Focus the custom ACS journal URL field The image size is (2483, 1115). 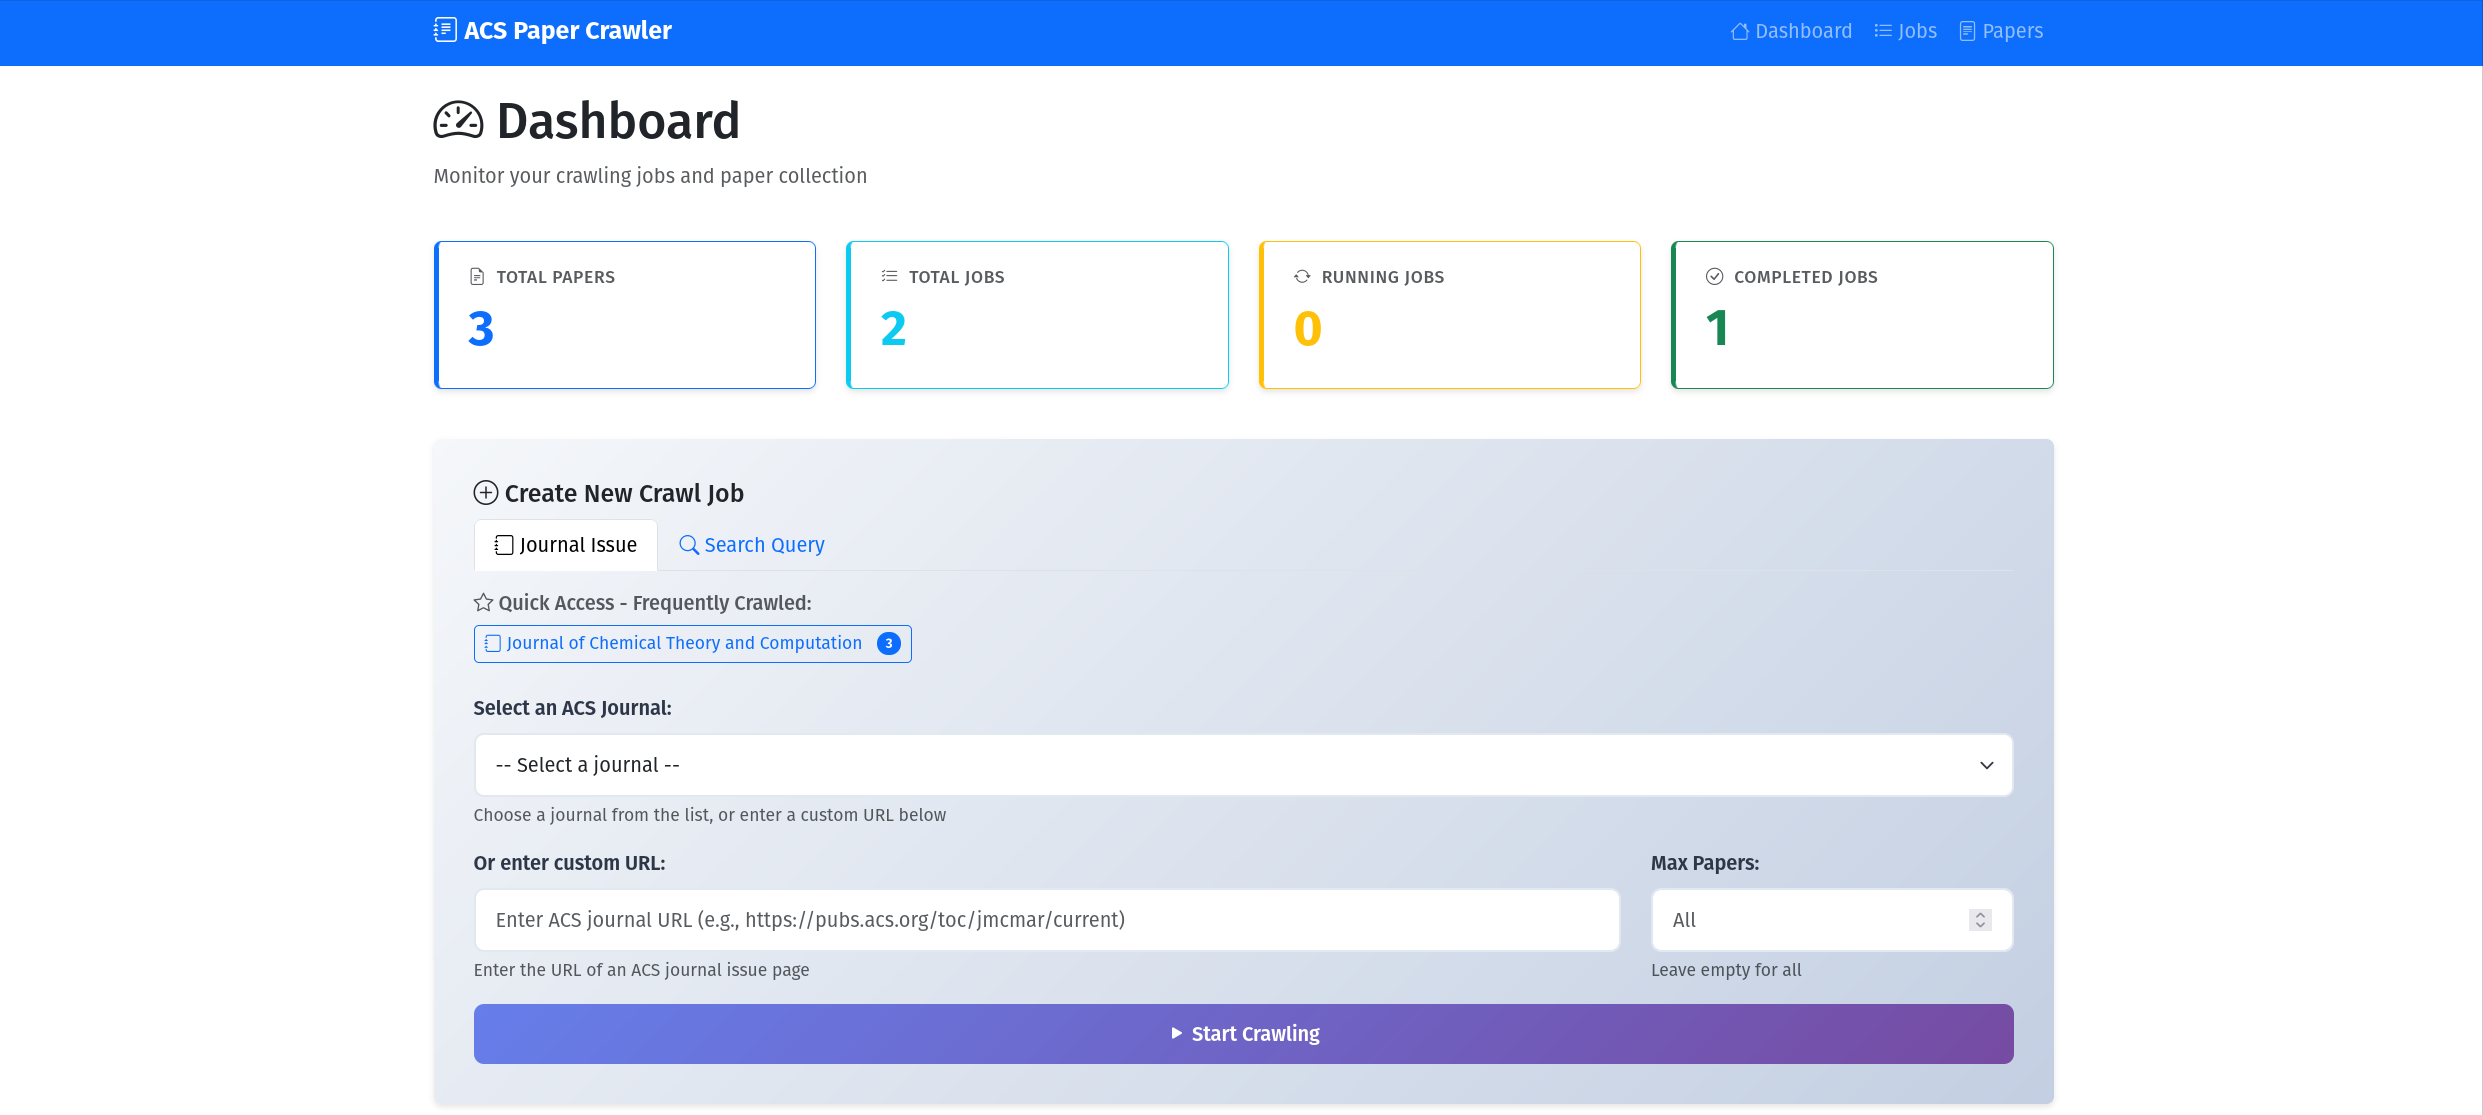[x=1047, y=920]
